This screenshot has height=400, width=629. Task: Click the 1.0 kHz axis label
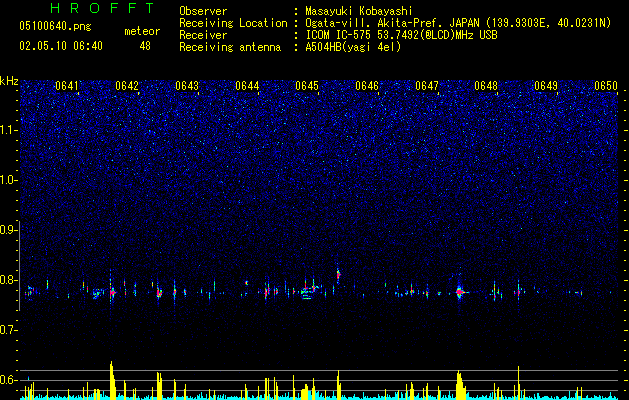(x=9, y=180)
